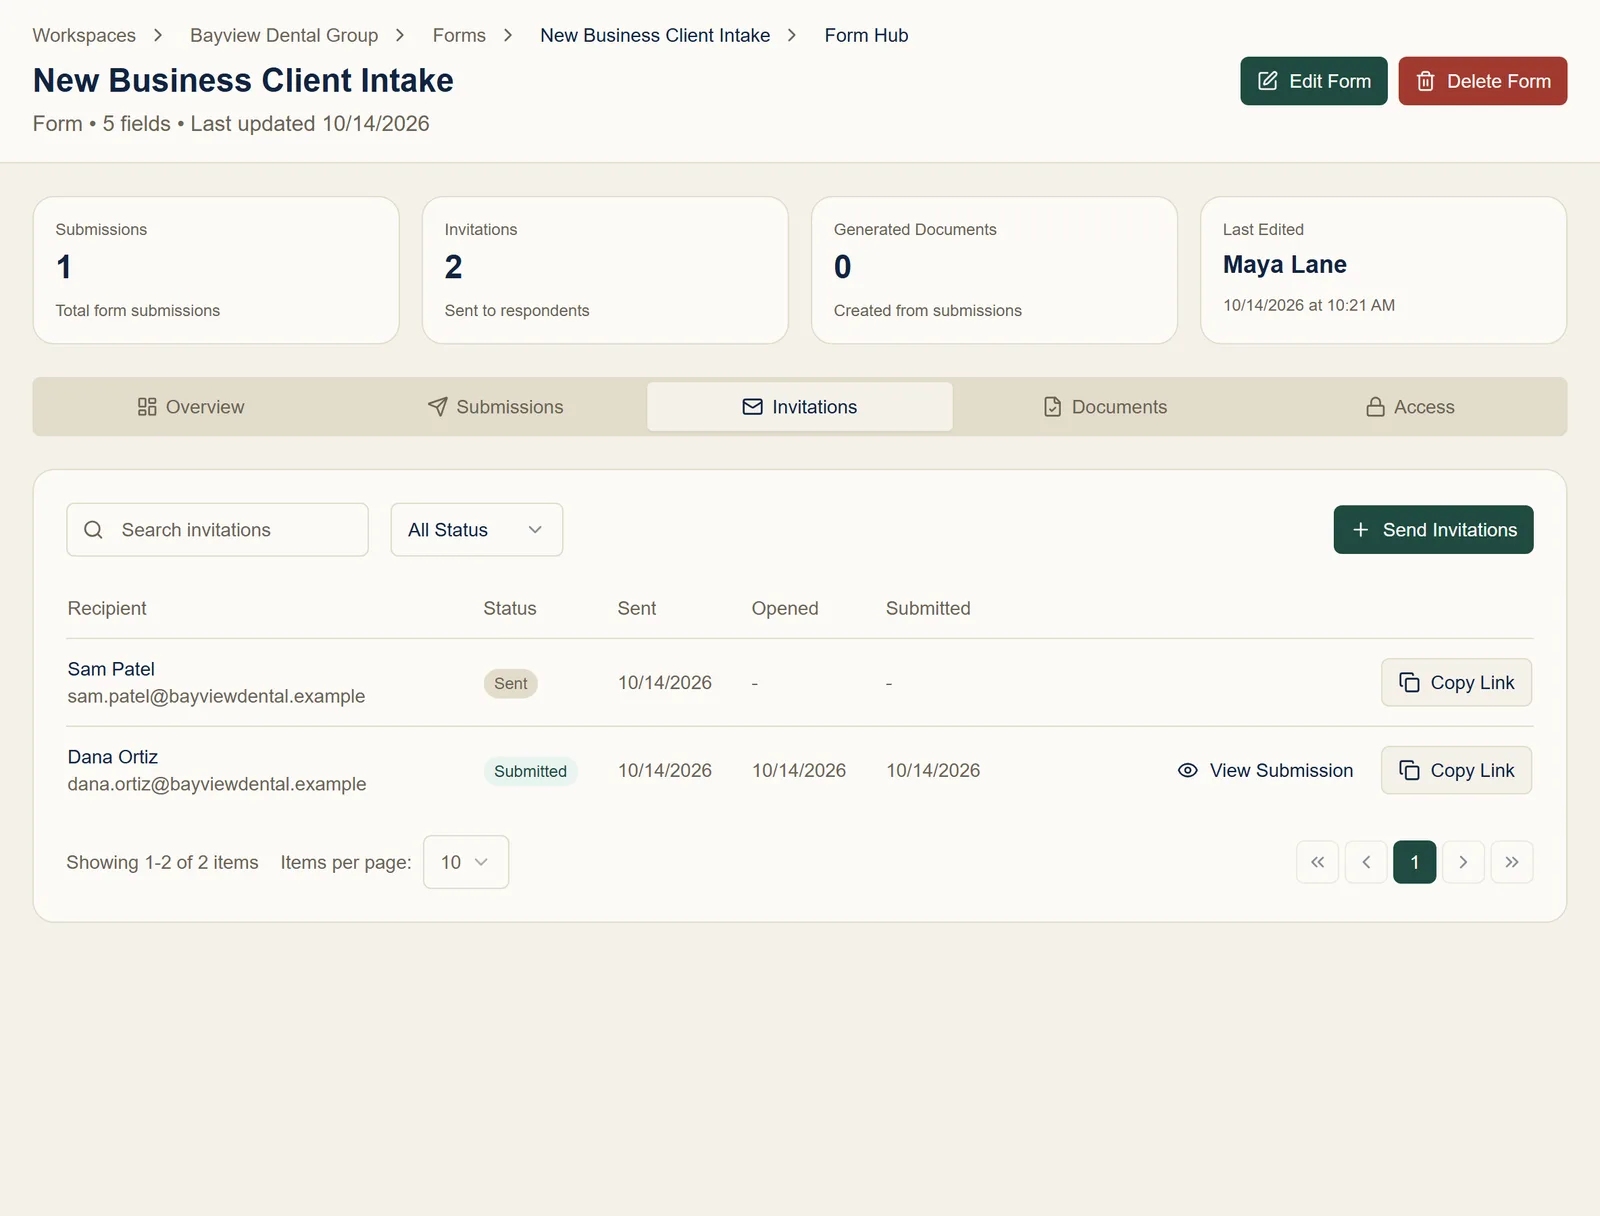Open the Documents tab
The height and width of the screenshot is (1216, 1600).
1105,407
